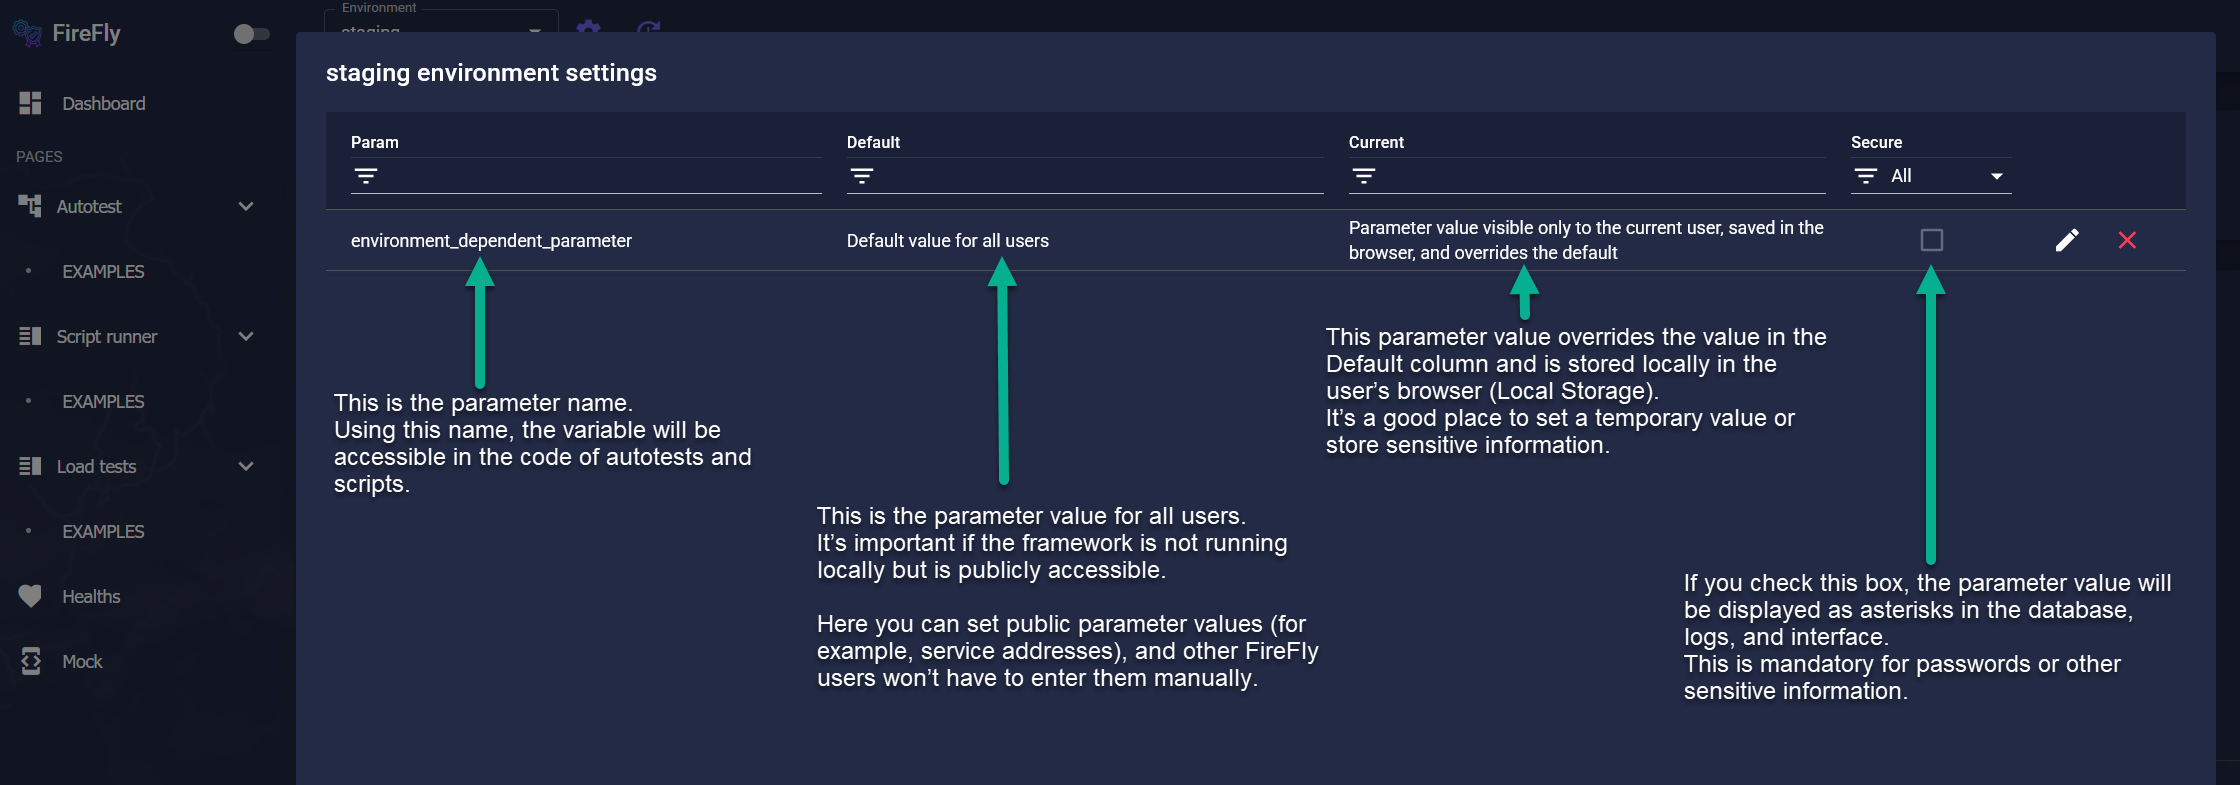Open the EXAMPLES item under Load tests
This screenshot has height=785, width=2240.
(103, 531)
